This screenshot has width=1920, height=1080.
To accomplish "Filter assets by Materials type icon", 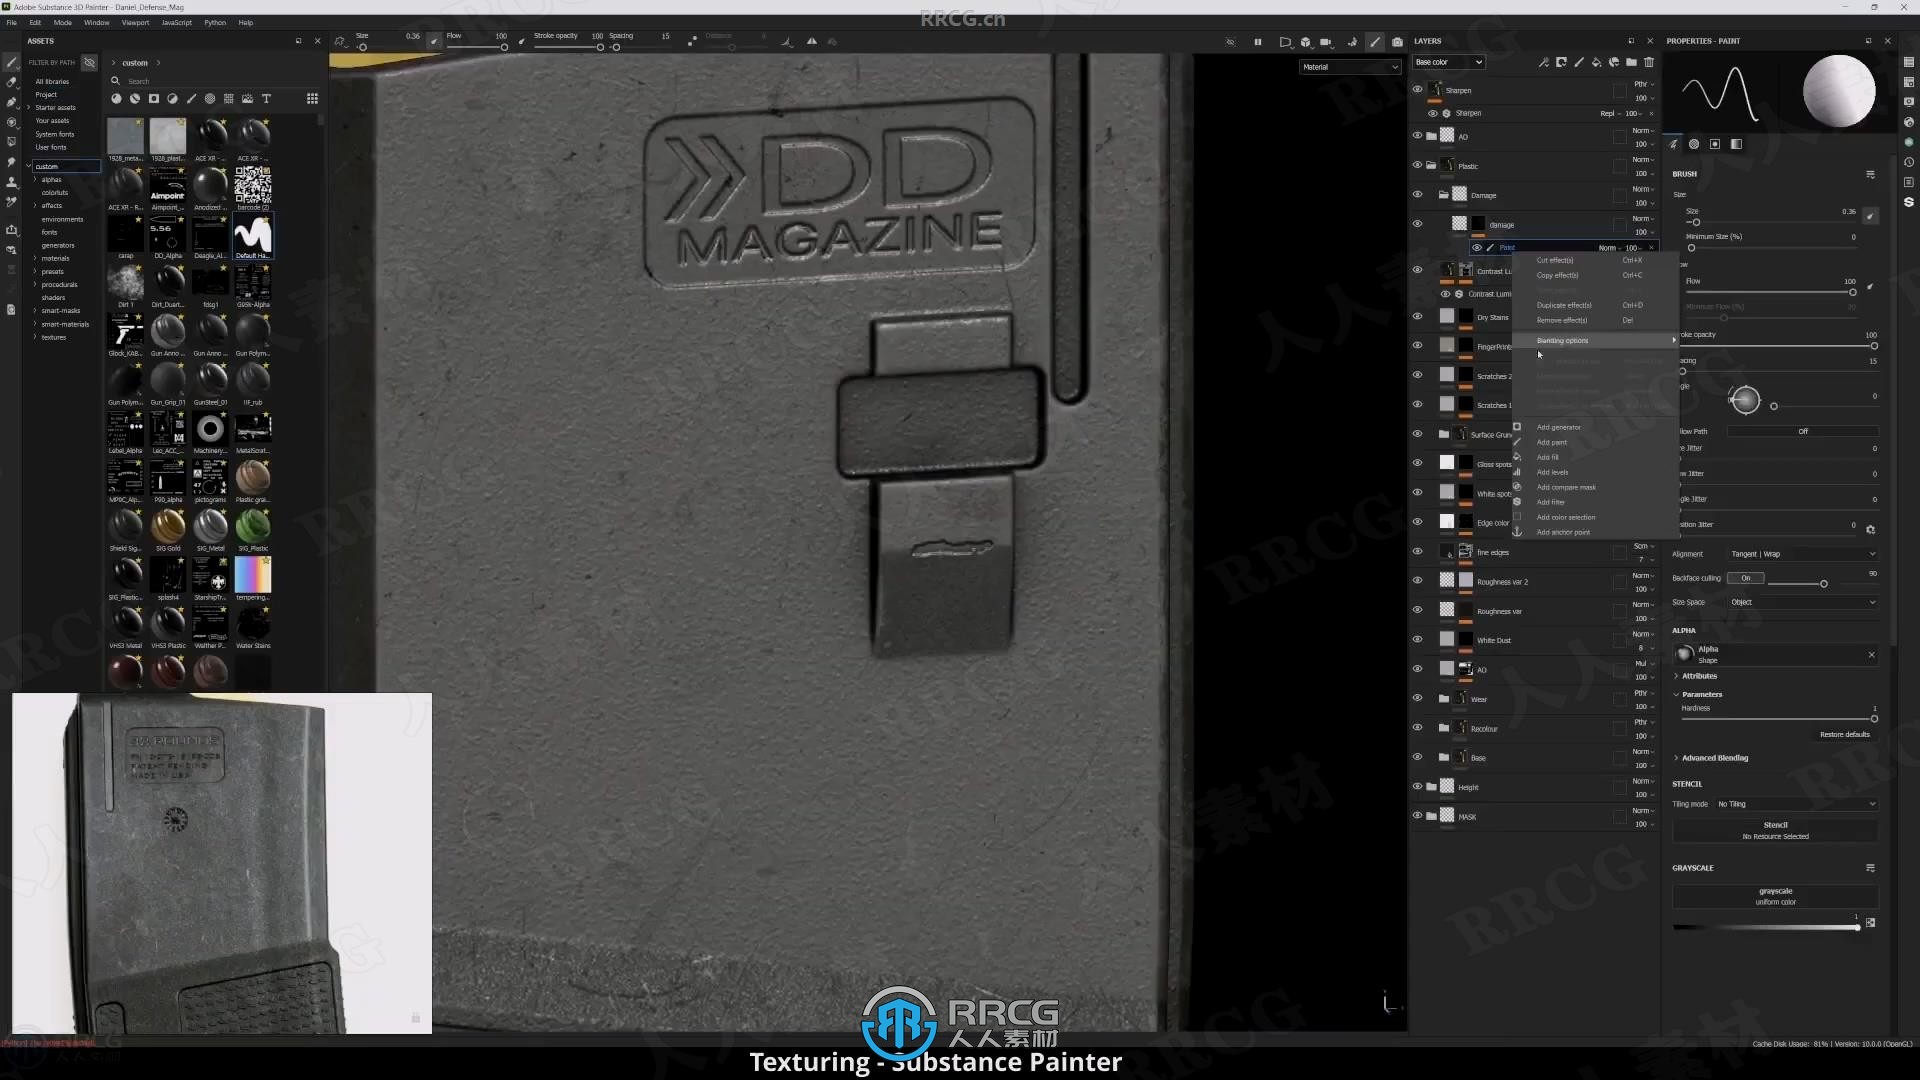I will point(116,99).
